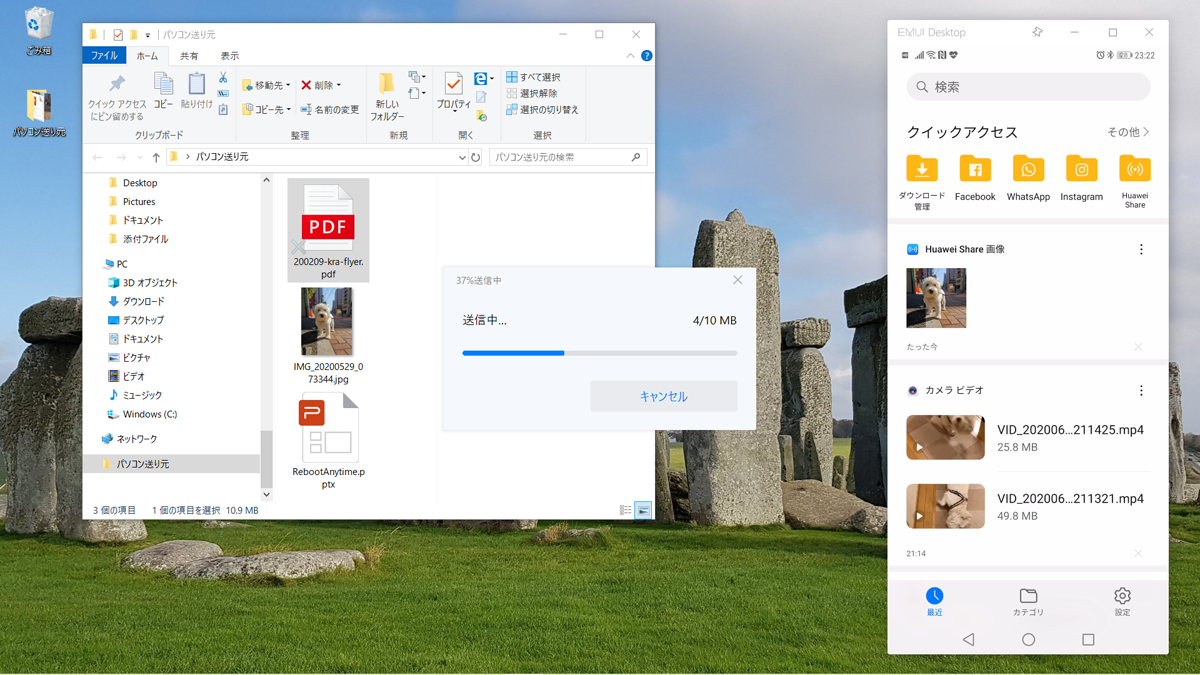This screenshot has width=1200, height=675.
Task: Pin the EMUI Desktop window with the pin icon
Action: (1037, 32)
